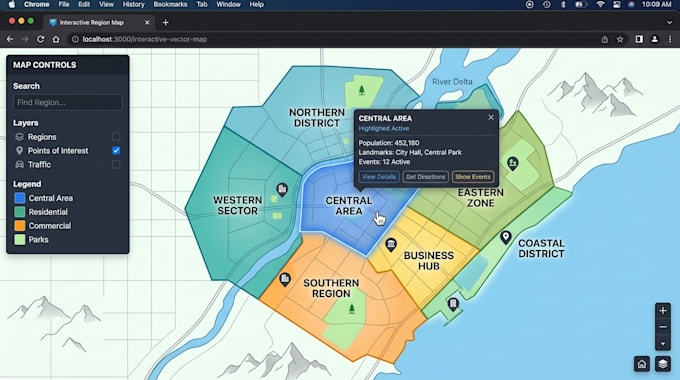Click the Coastal District location pin
This screenshot has width=680, height=380.
pyautogui.click(x=505, y=237)
